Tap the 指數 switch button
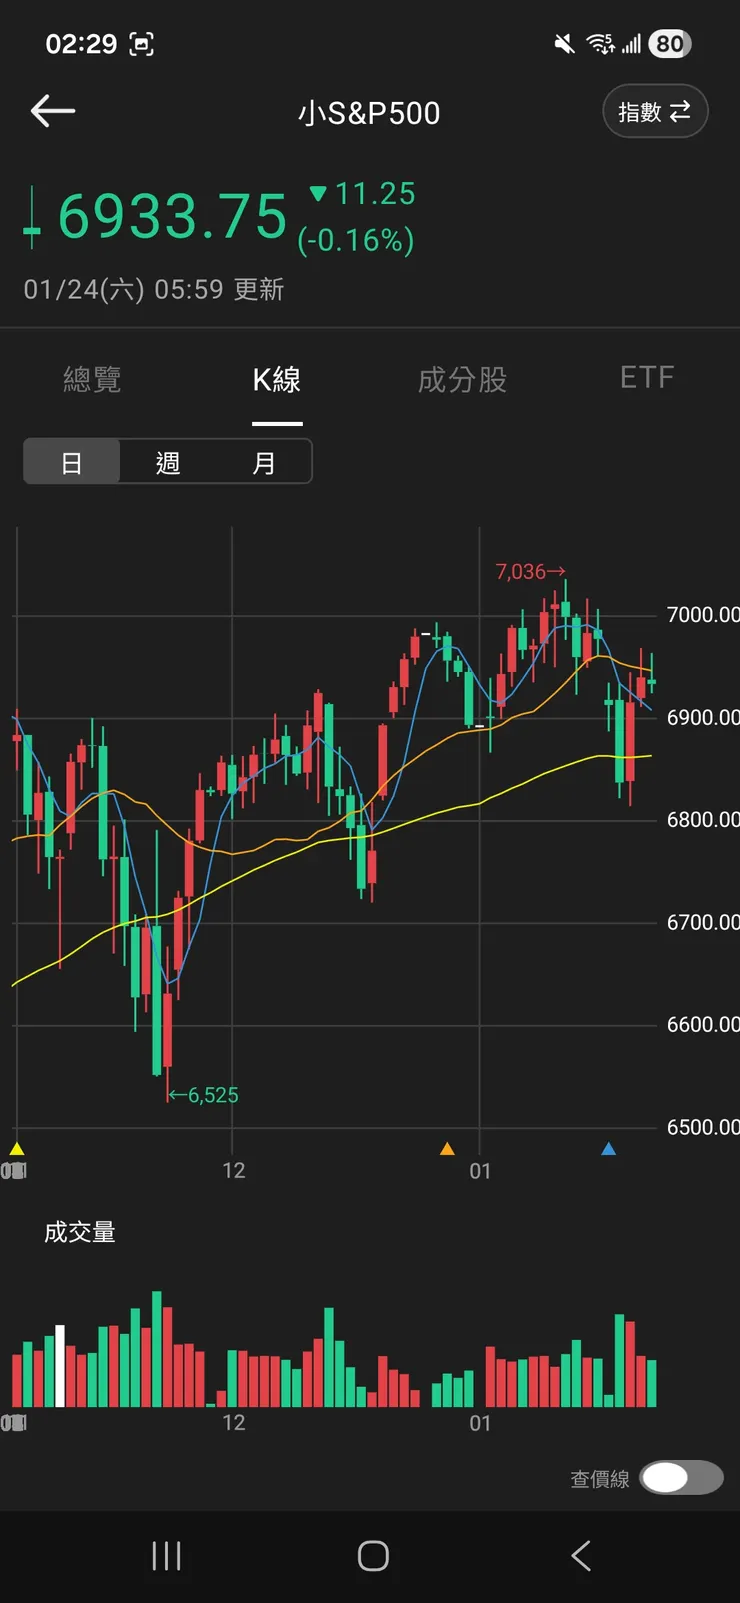 click(x=655, y=111)
